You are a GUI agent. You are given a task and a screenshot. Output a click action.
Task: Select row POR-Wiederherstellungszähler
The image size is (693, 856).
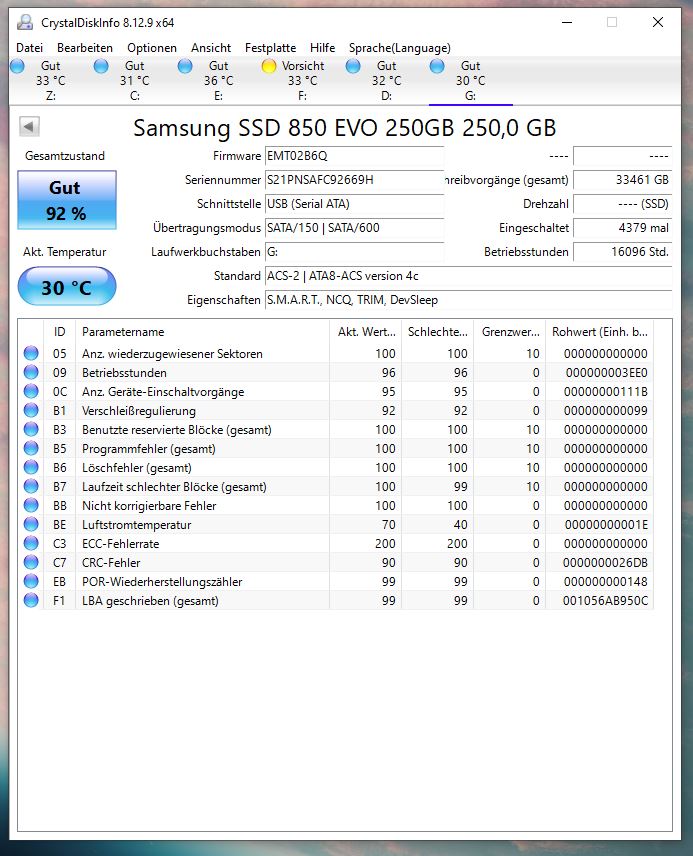tap(336, 581)
